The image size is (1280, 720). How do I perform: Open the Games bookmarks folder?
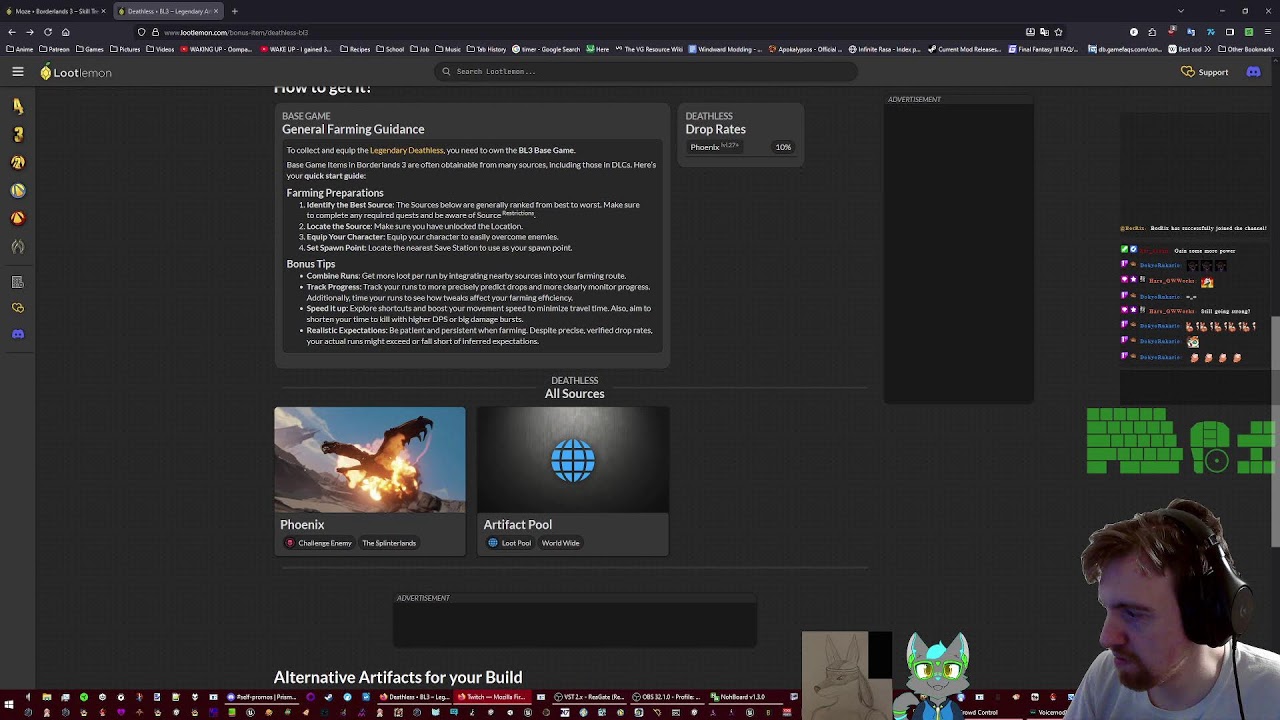pos(90,49)
